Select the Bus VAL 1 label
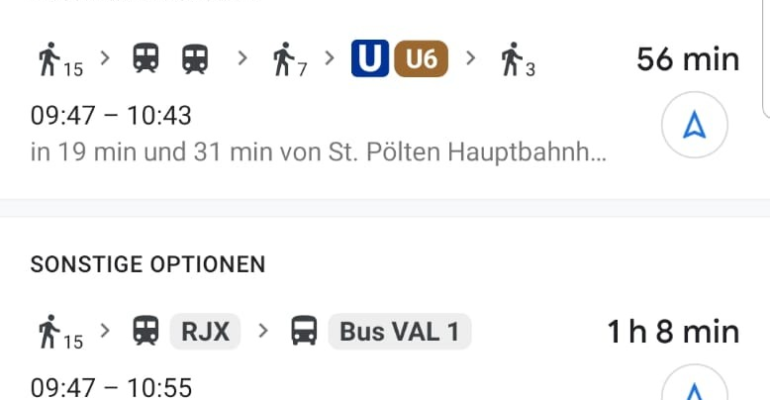 click(x=400, y=331)
